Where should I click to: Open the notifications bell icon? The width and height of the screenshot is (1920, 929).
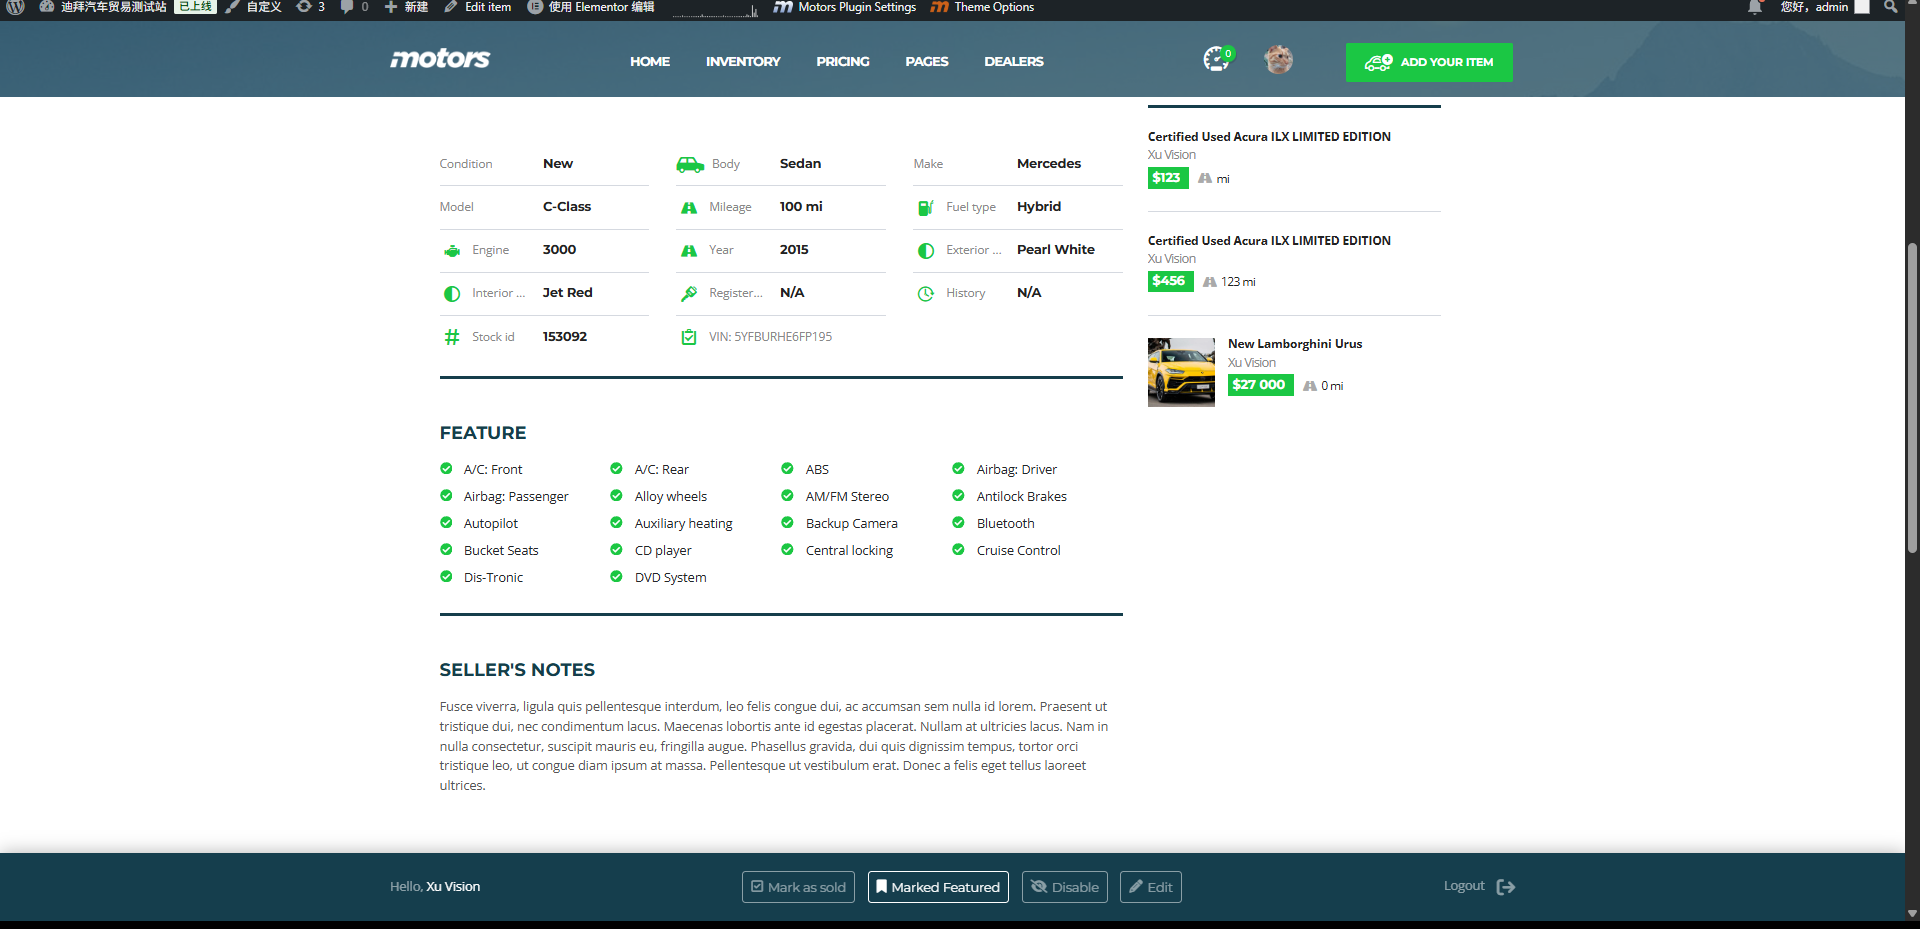[1755, 7]
